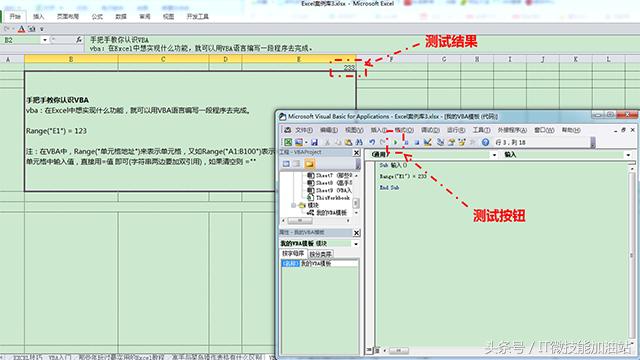Viewport: 640px width, 360px height.
Task: Switch to Excel 开发工具 ribbon tab
Action: pos(198,17)
